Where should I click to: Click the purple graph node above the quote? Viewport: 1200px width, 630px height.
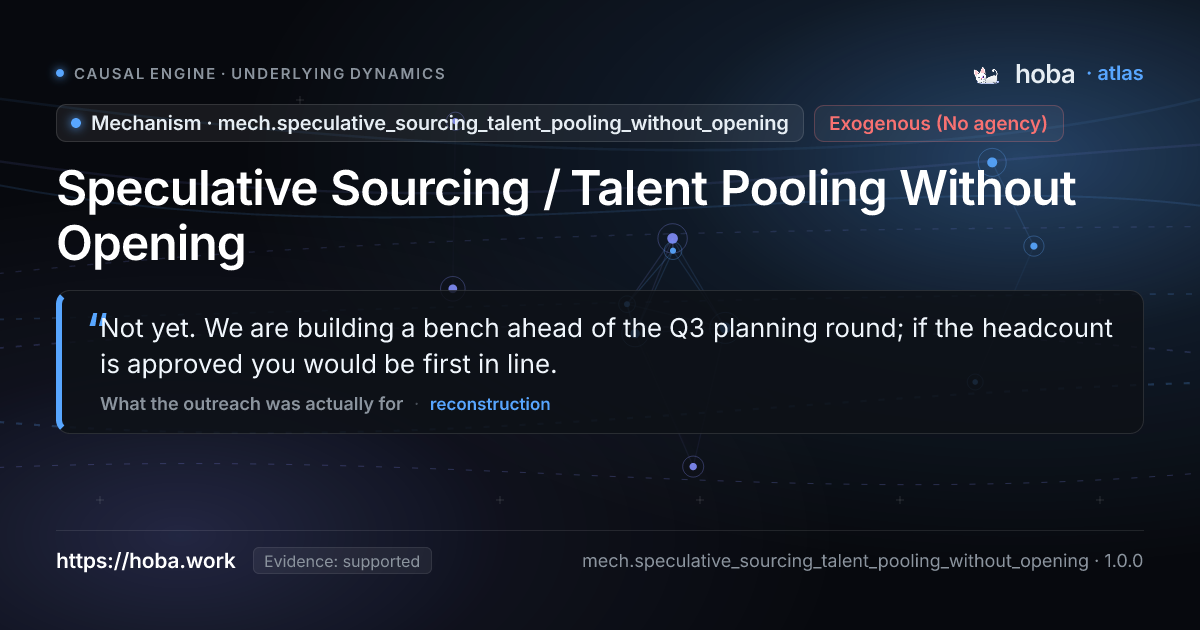(x=672, y=238)
